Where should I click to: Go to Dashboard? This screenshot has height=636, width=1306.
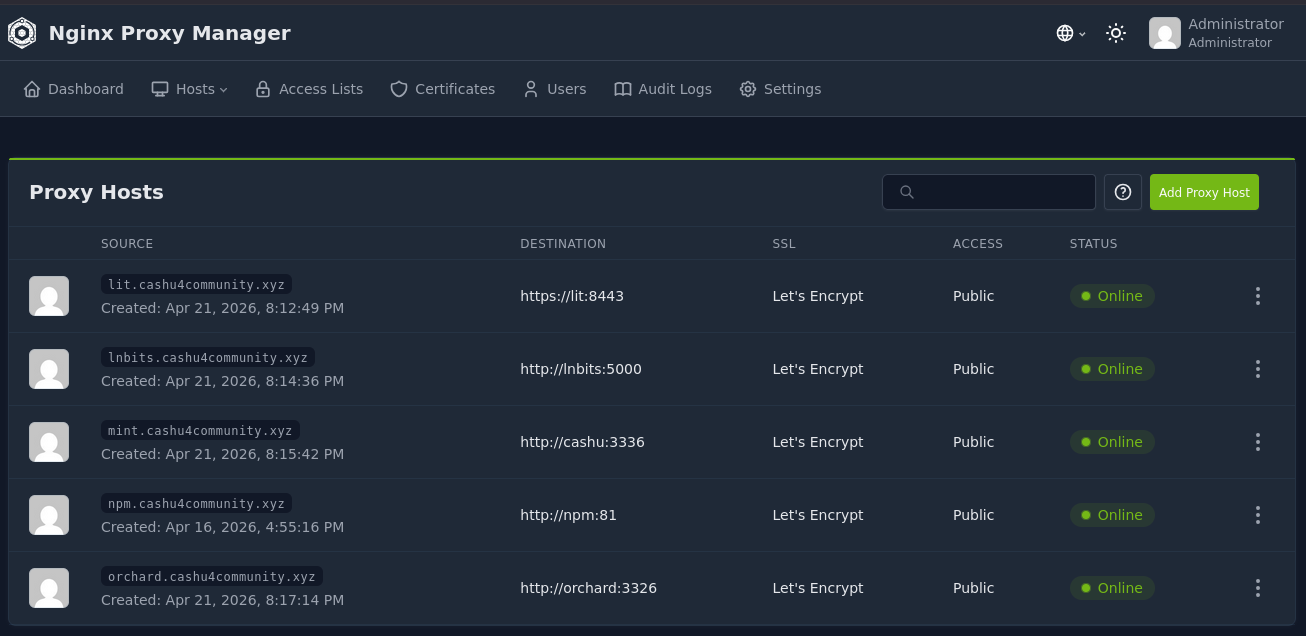[74, 89]
